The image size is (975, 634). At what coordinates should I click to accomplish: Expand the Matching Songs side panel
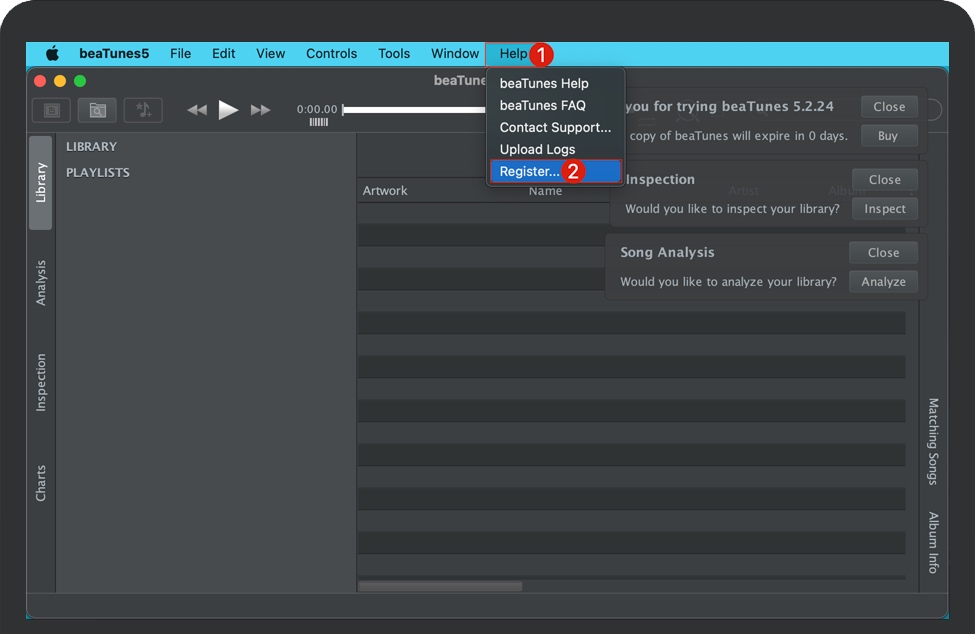click(933, 441)
